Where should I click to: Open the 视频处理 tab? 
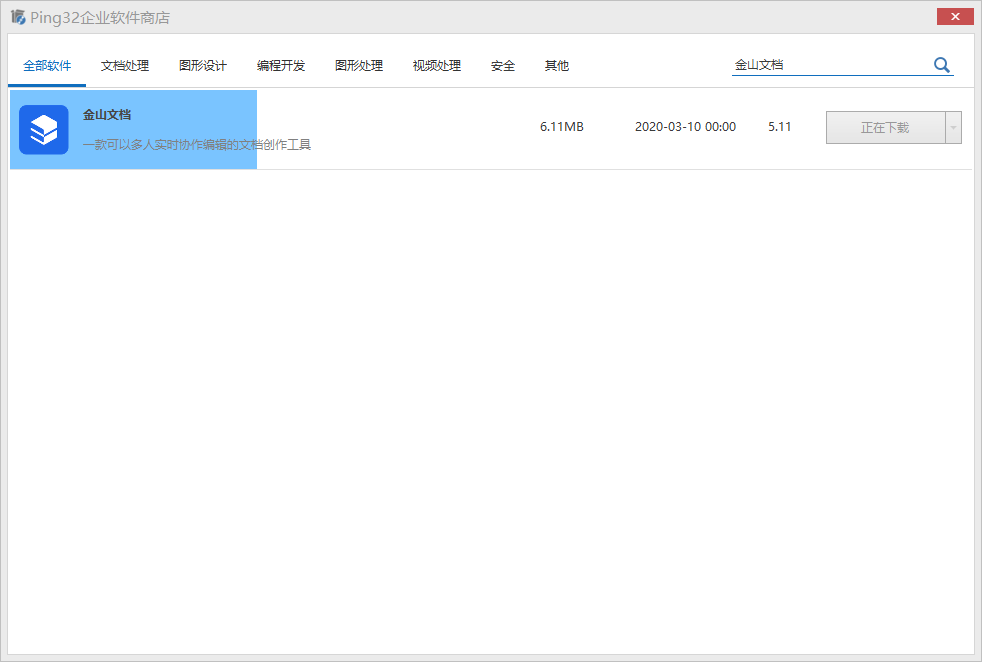[437, 66]
